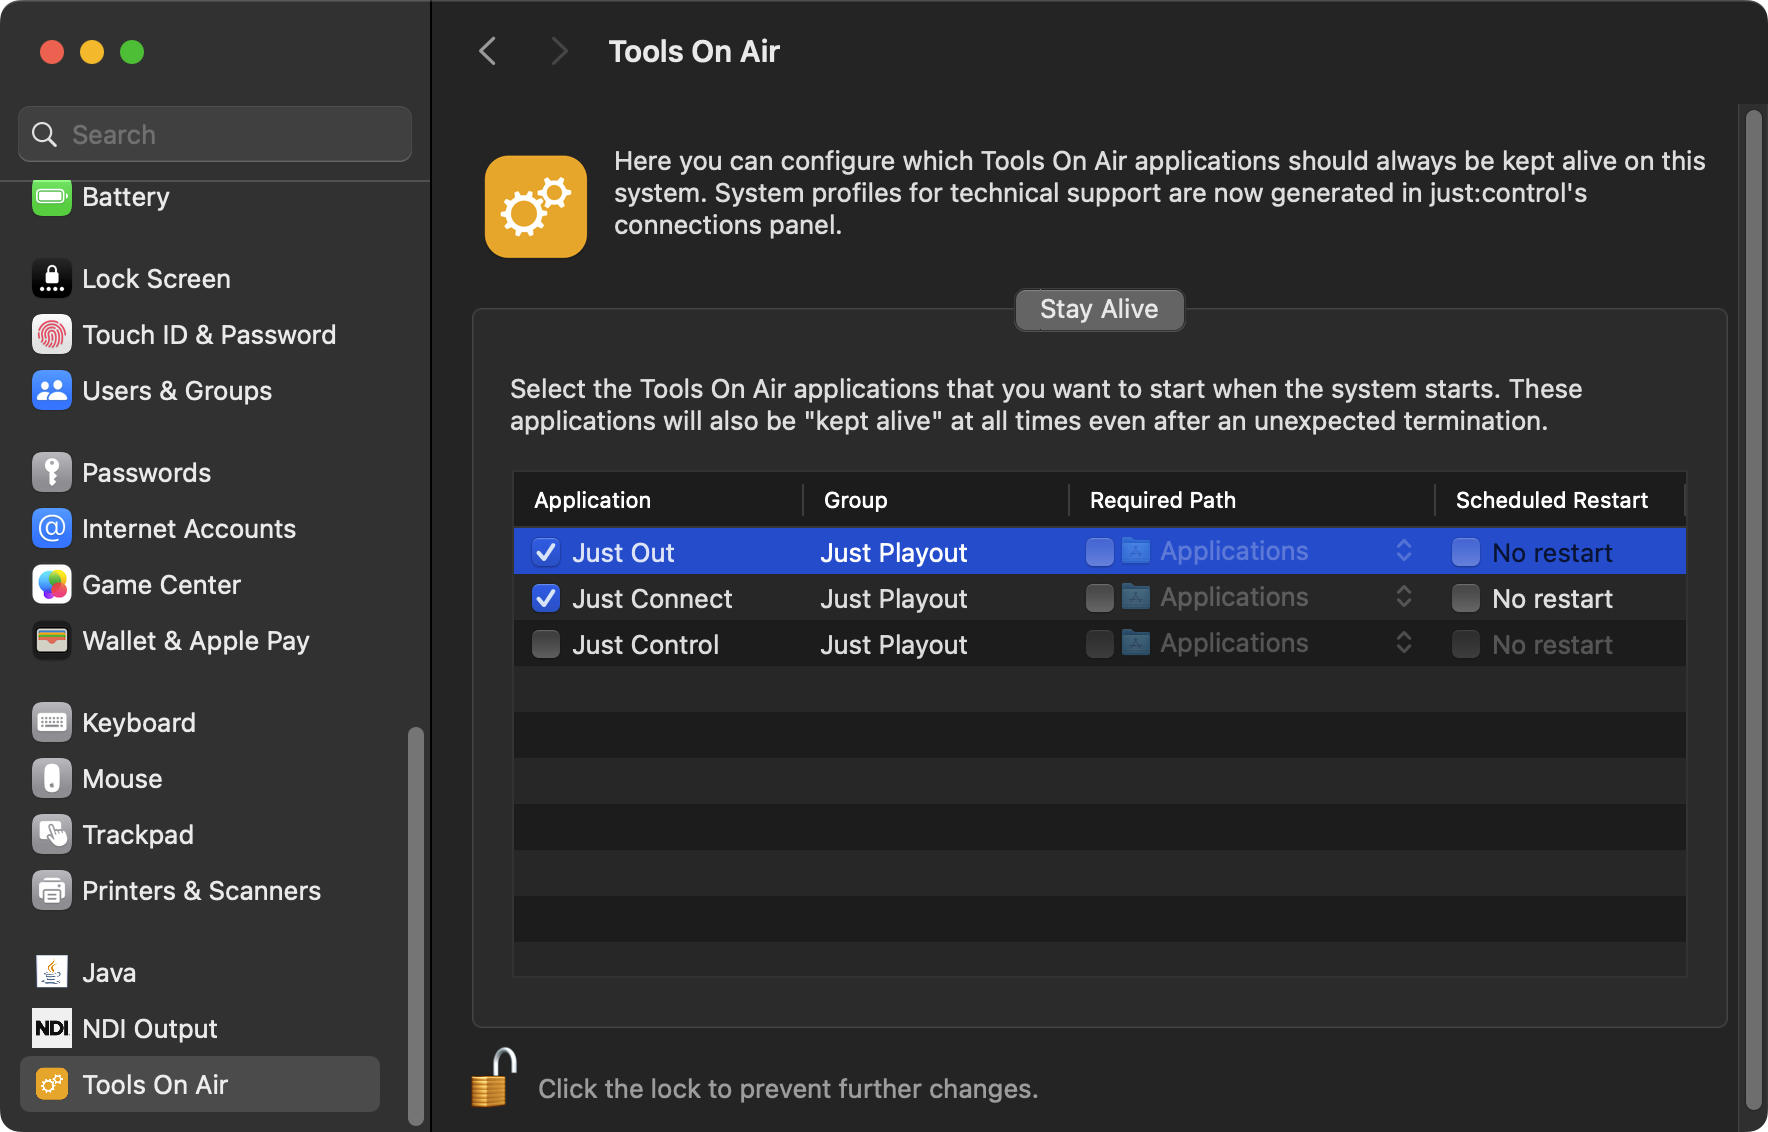Viewport: 1768px width, 1132px height.
Task: Open Touch ID & Password icon
Action: (x=52, y=334)
